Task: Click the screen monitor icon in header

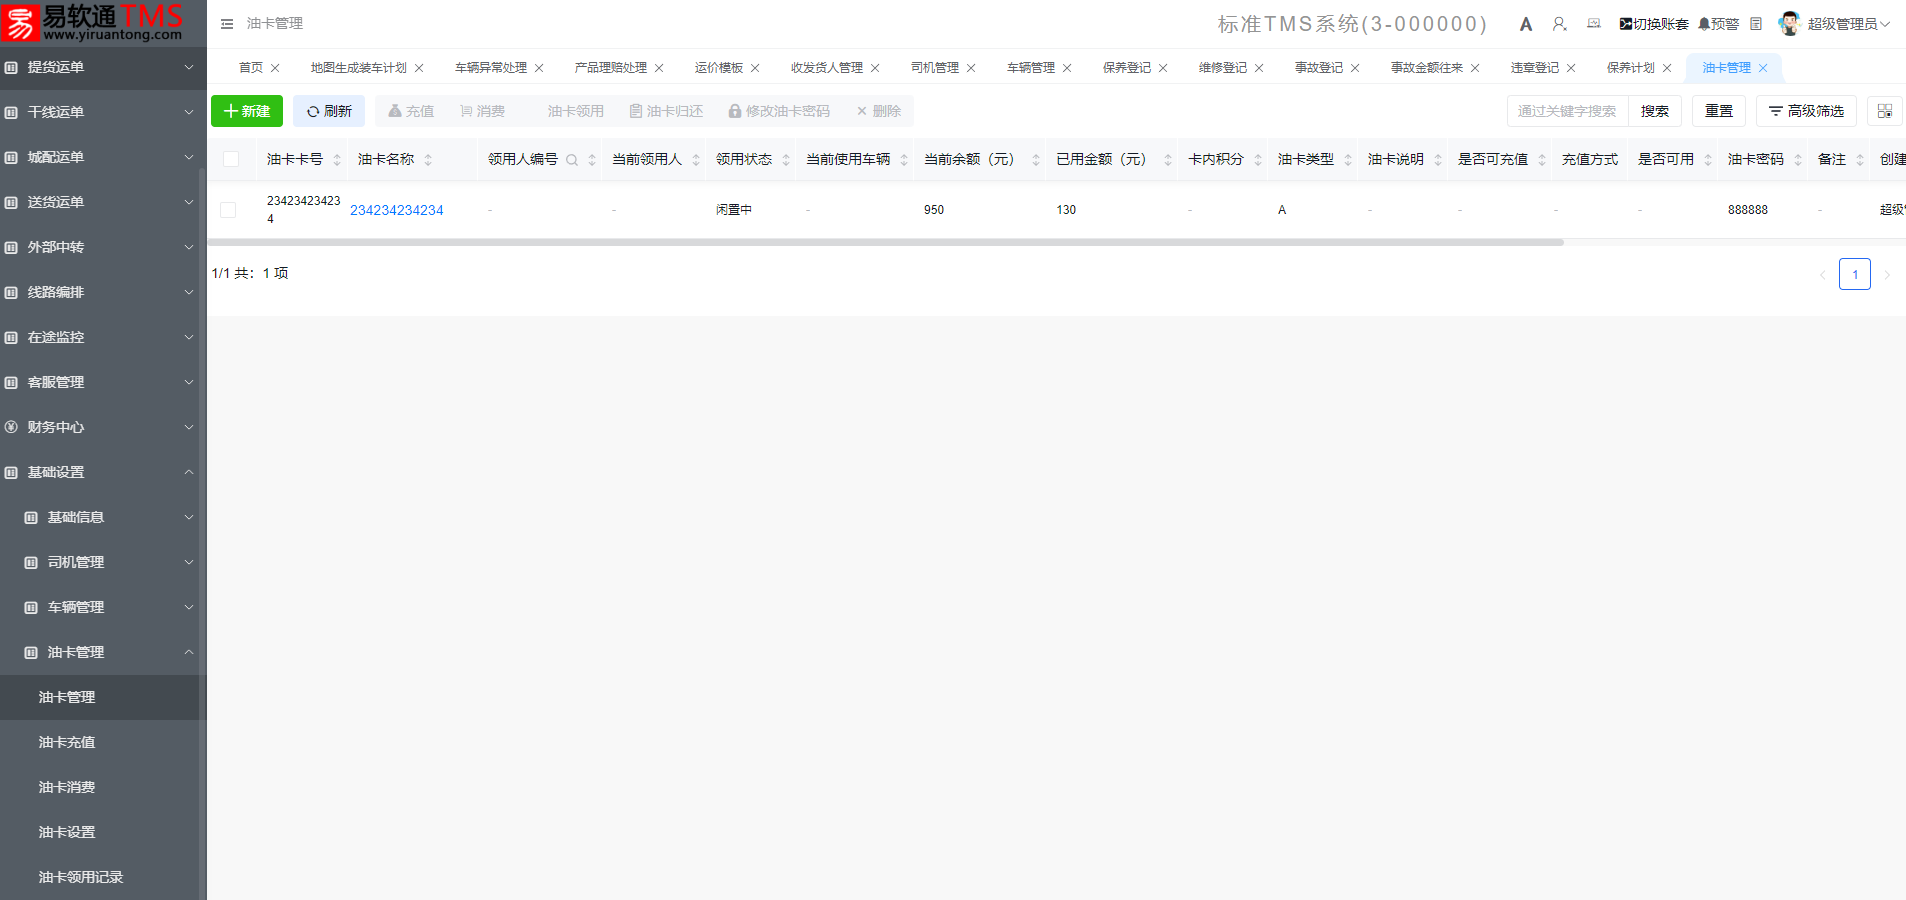Action: (x=1594, y=24)
